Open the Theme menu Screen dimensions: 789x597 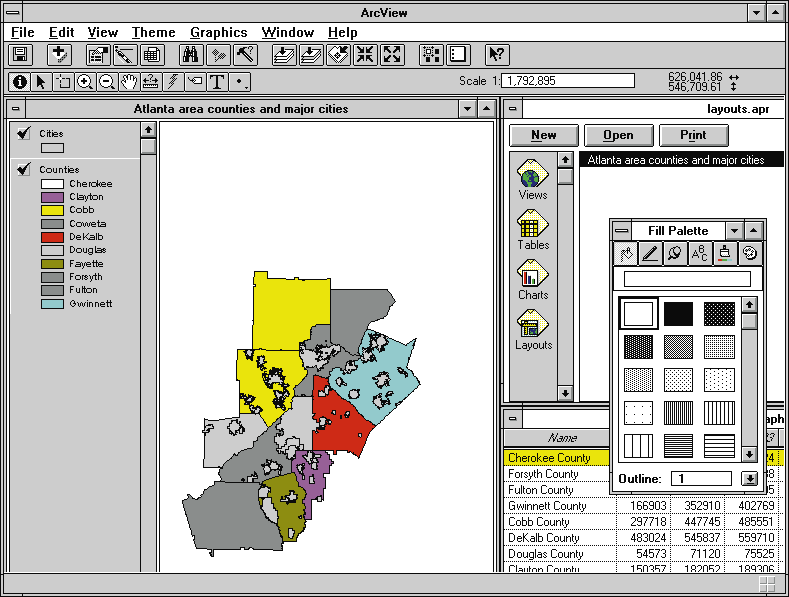pos(153,33)
